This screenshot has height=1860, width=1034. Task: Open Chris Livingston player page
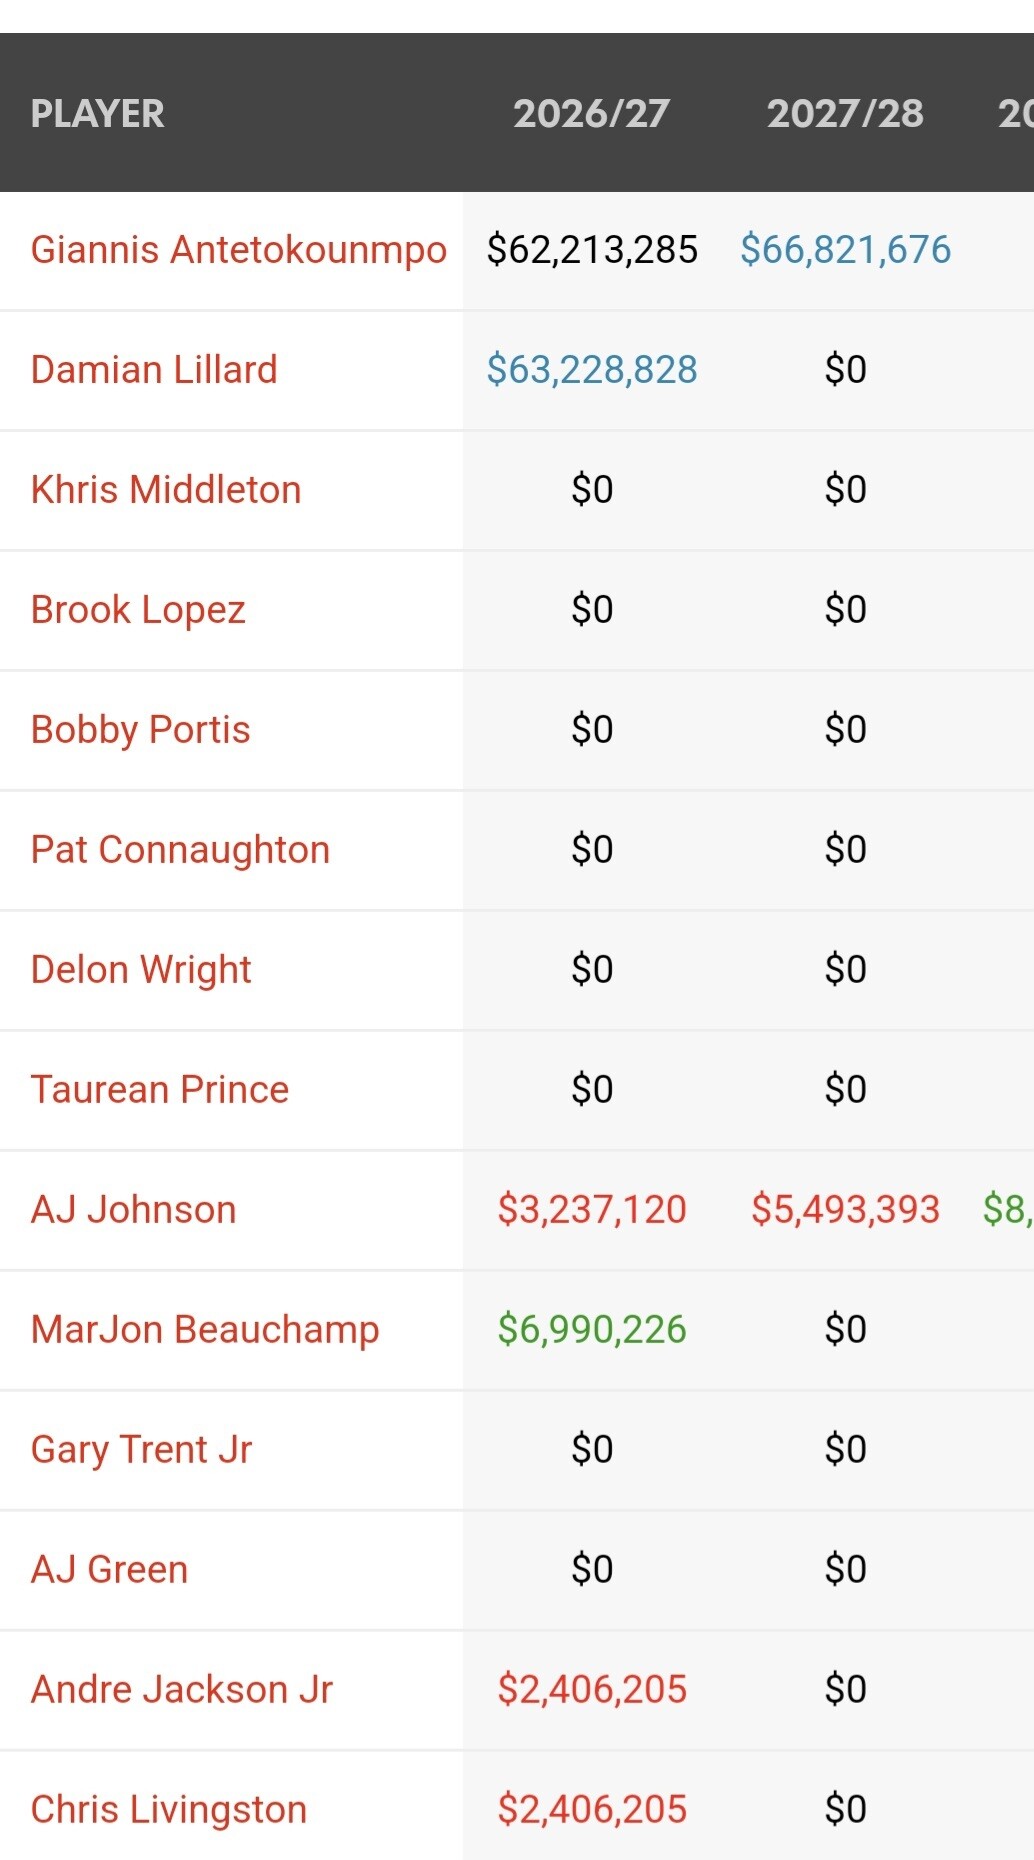coord(169,1810)
